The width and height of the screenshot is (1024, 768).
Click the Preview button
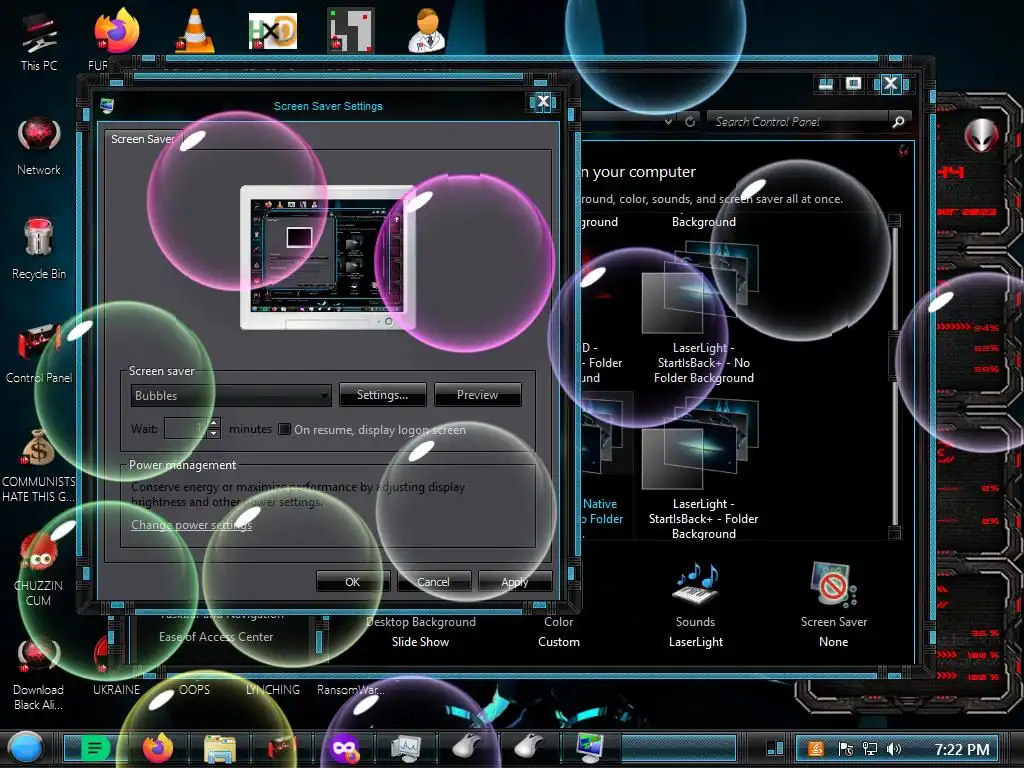click(x=477, y=394)
